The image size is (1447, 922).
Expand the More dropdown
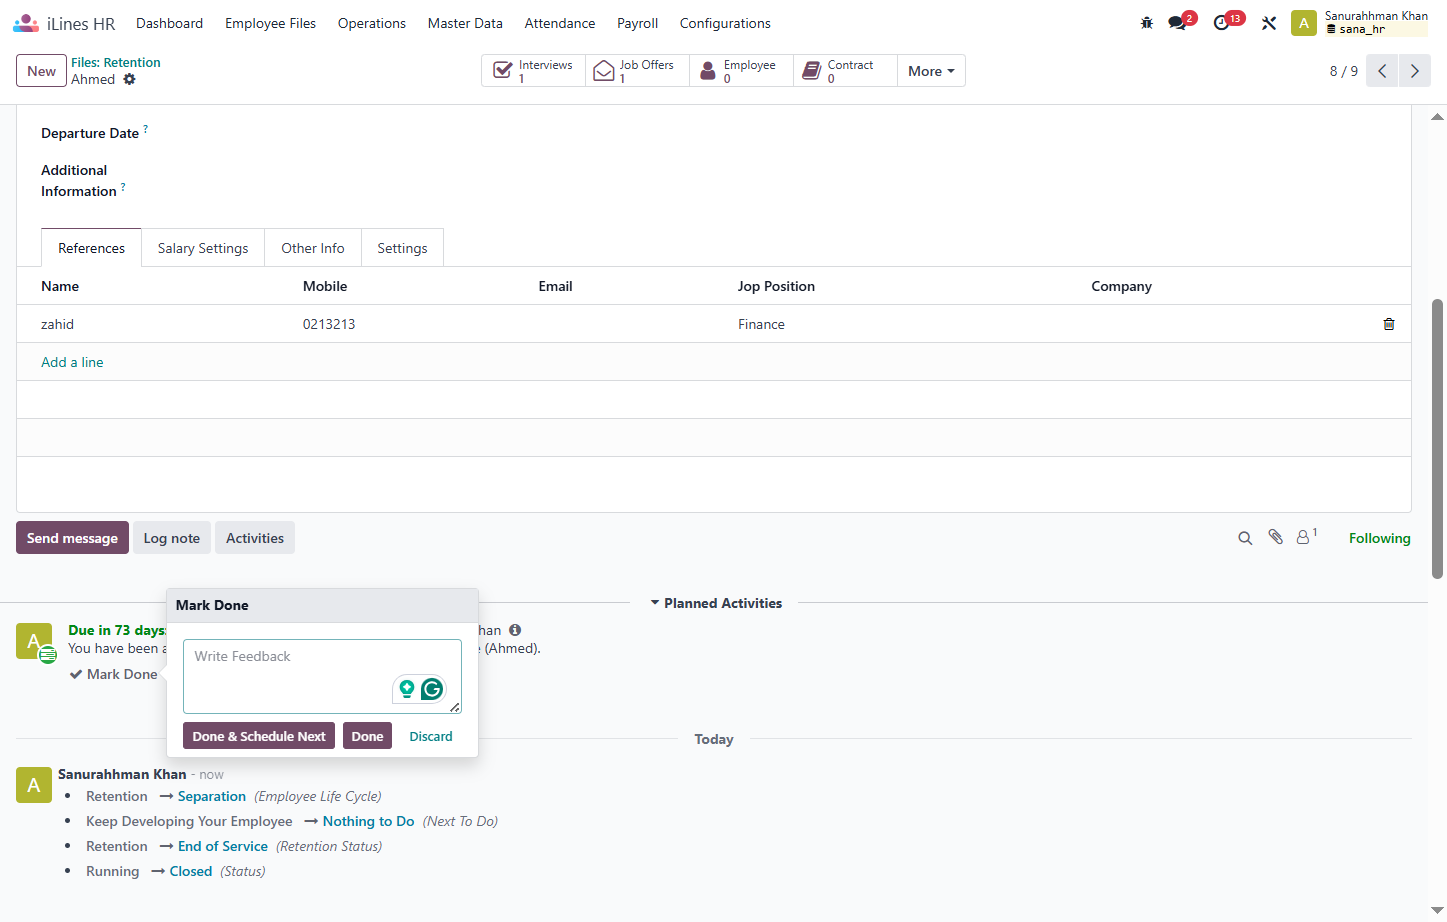coord(931,71)
